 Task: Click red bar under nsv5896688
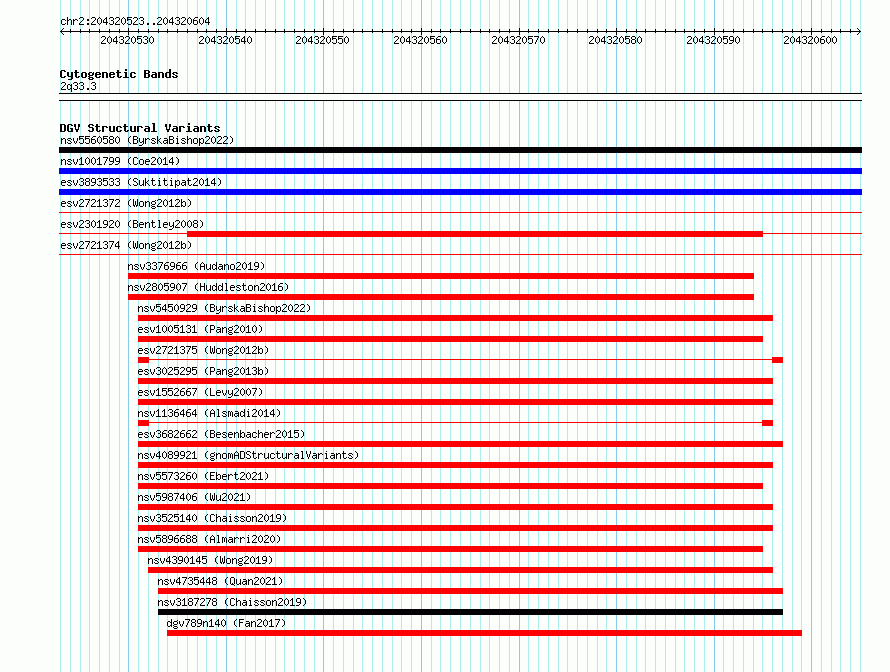click(x=450, y=549)
